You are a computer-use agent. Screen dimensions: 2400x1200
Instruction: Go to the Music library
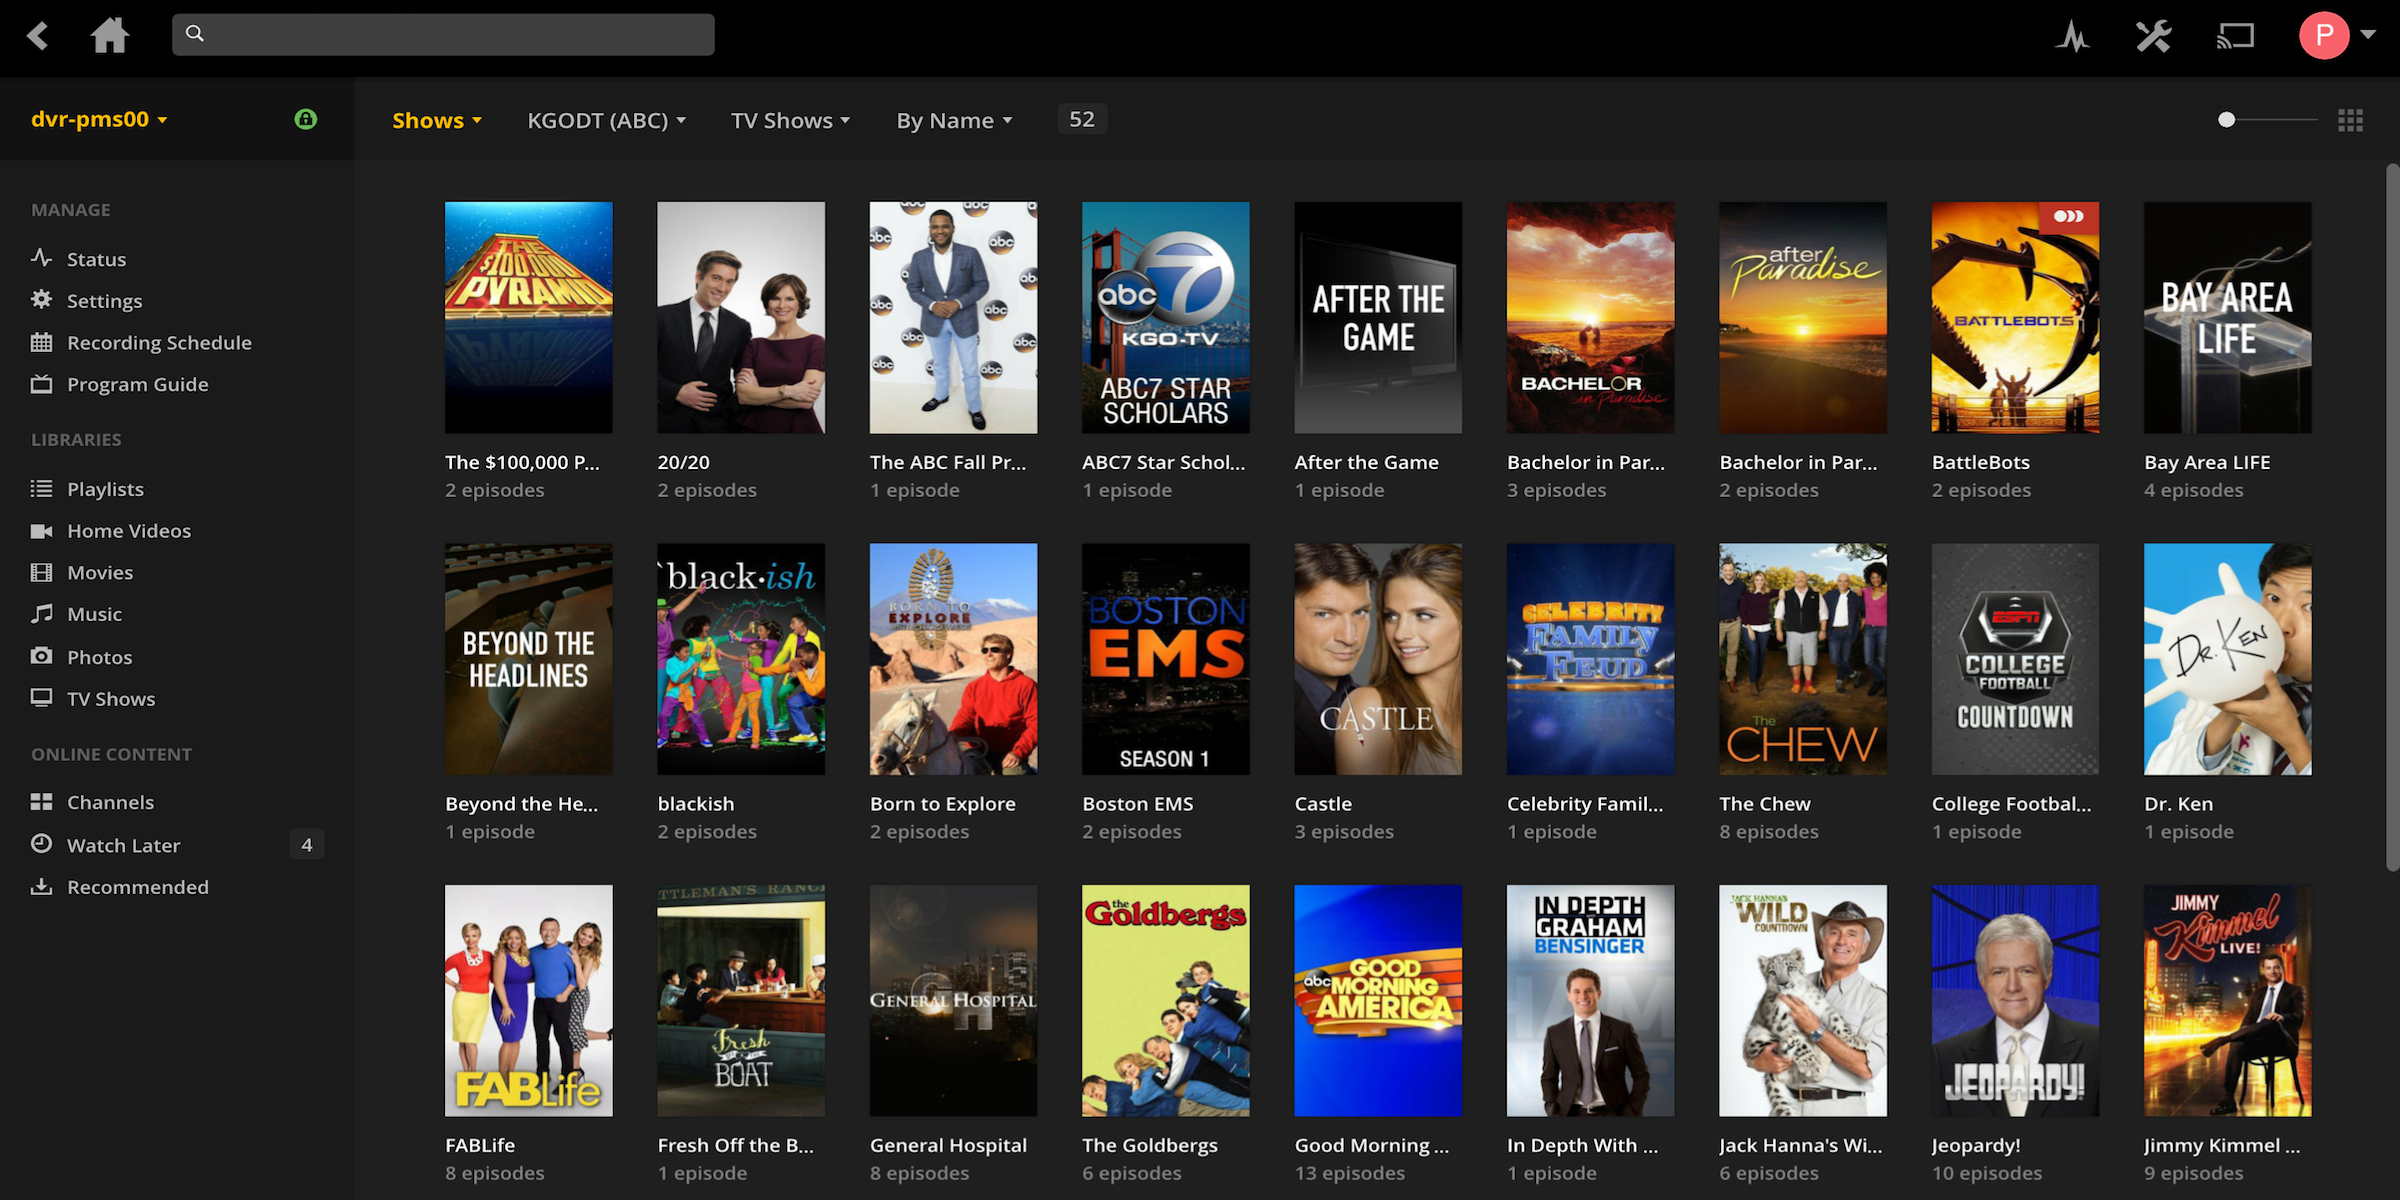pos(93,614)
